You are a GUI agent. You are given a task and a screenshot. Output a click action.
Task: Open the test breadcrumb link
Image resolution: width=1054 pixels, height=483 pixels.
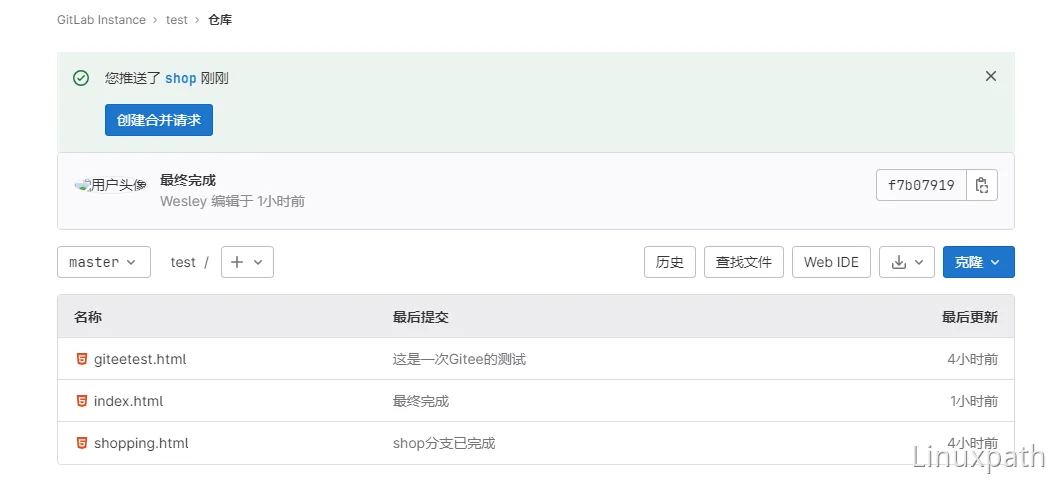click(x=177, y=19)
